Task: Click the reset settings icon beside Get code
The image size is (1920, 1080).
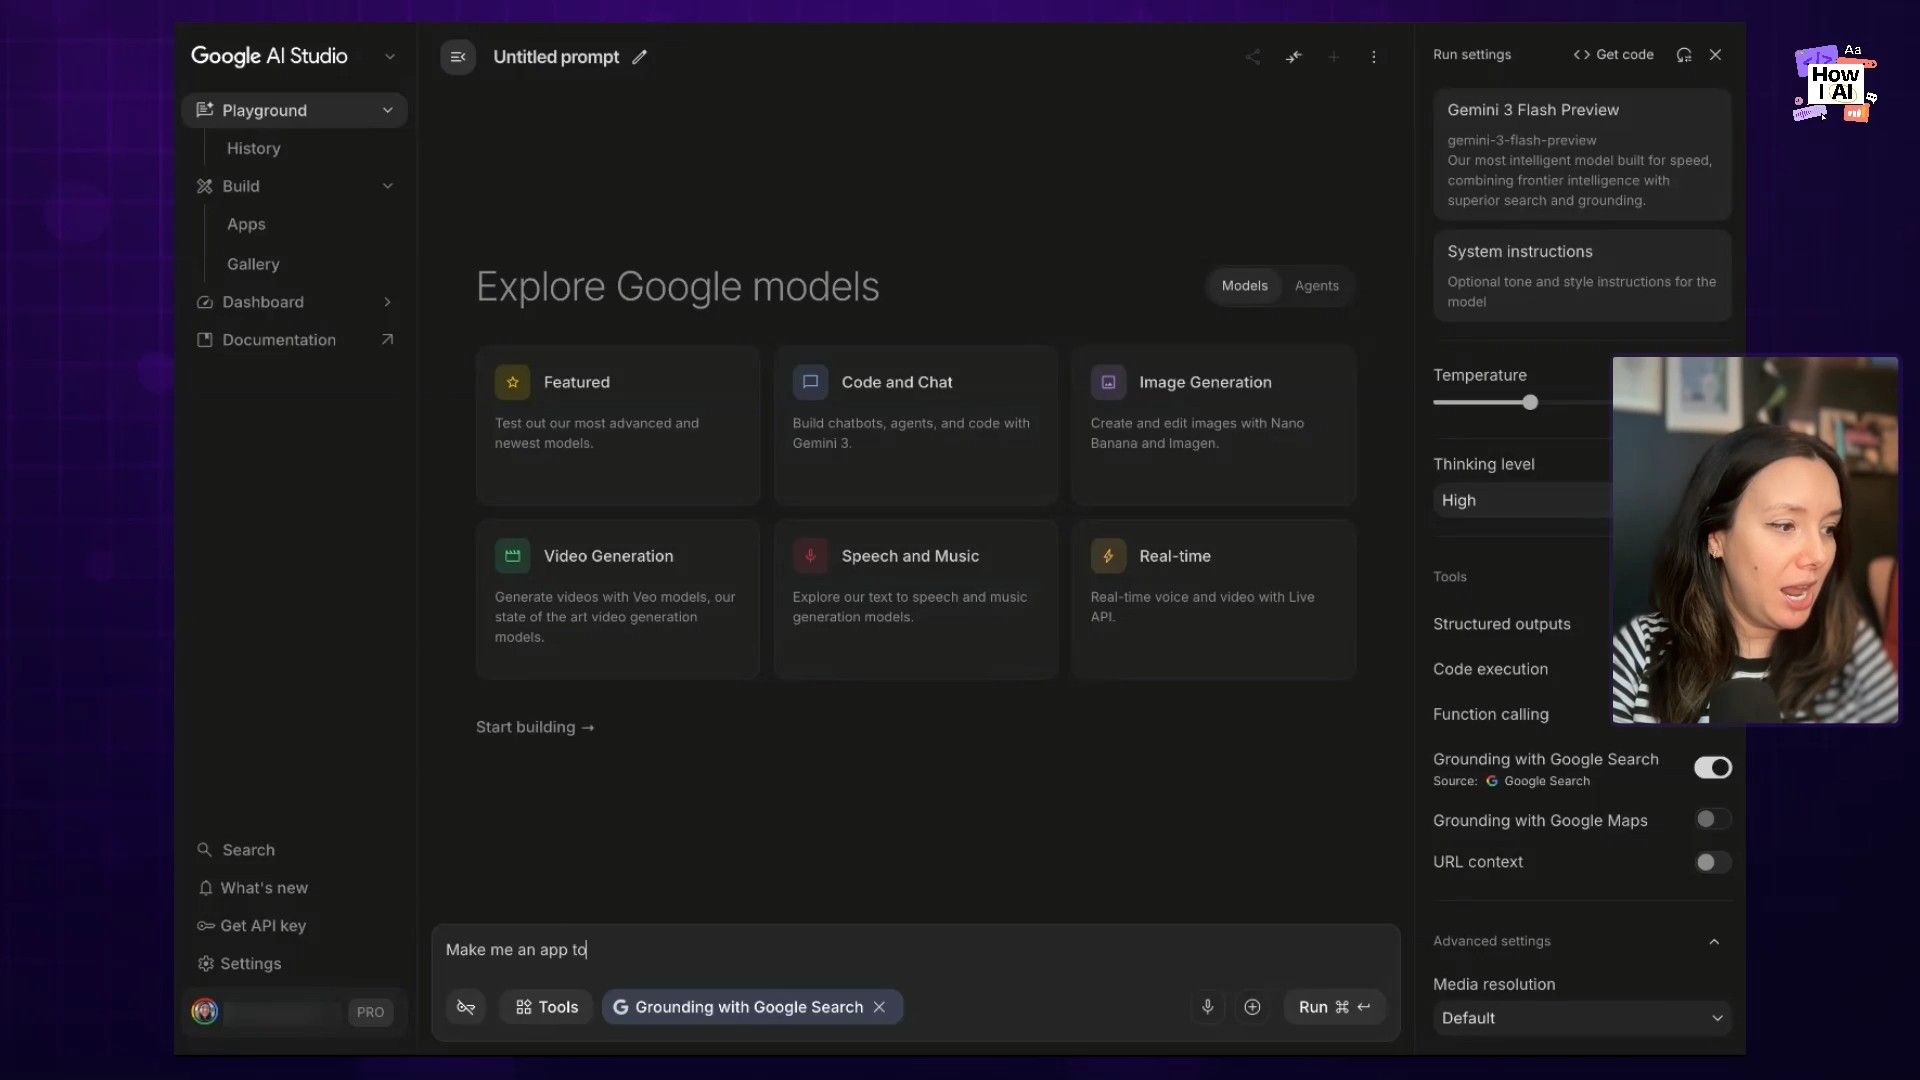Action: coord(1684,55)
